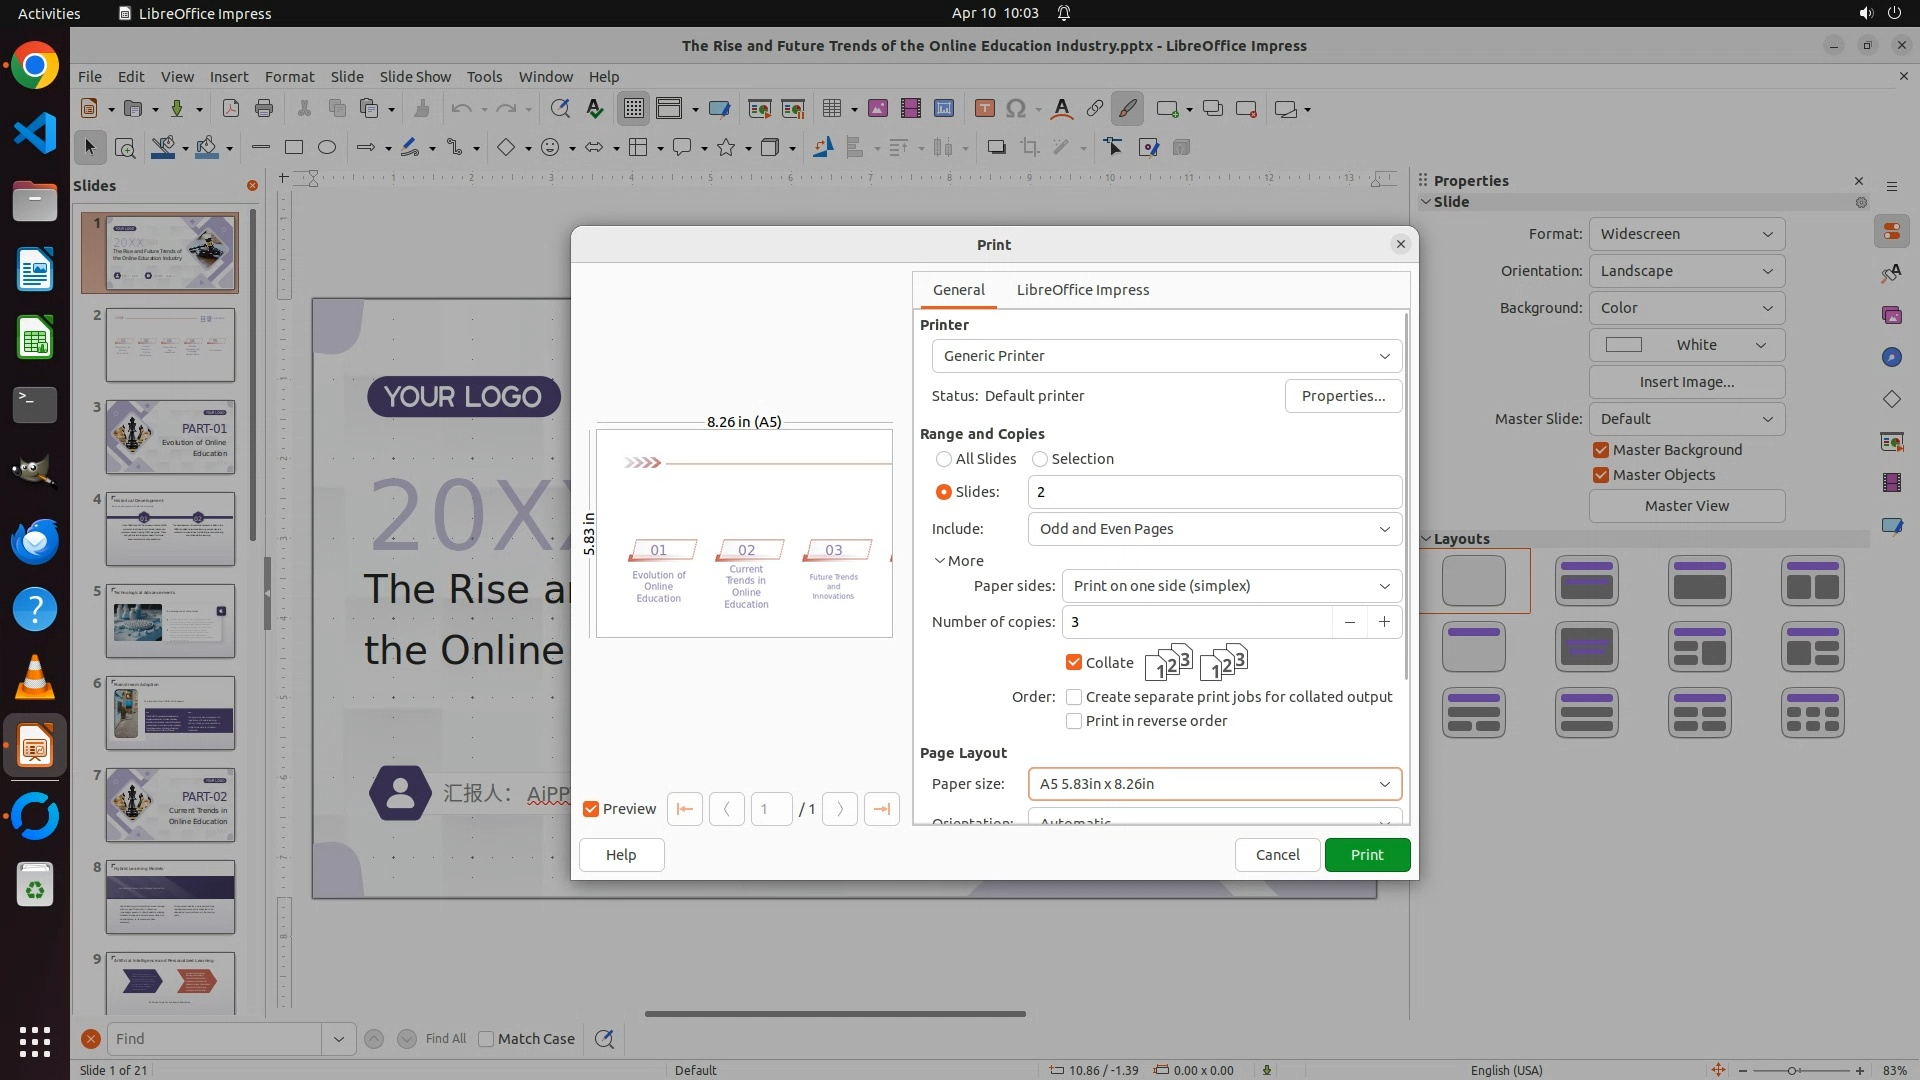This screenshot has height=1080, width=1920.
Task: Enable Print in reverse order
Action: (1074, 721)
